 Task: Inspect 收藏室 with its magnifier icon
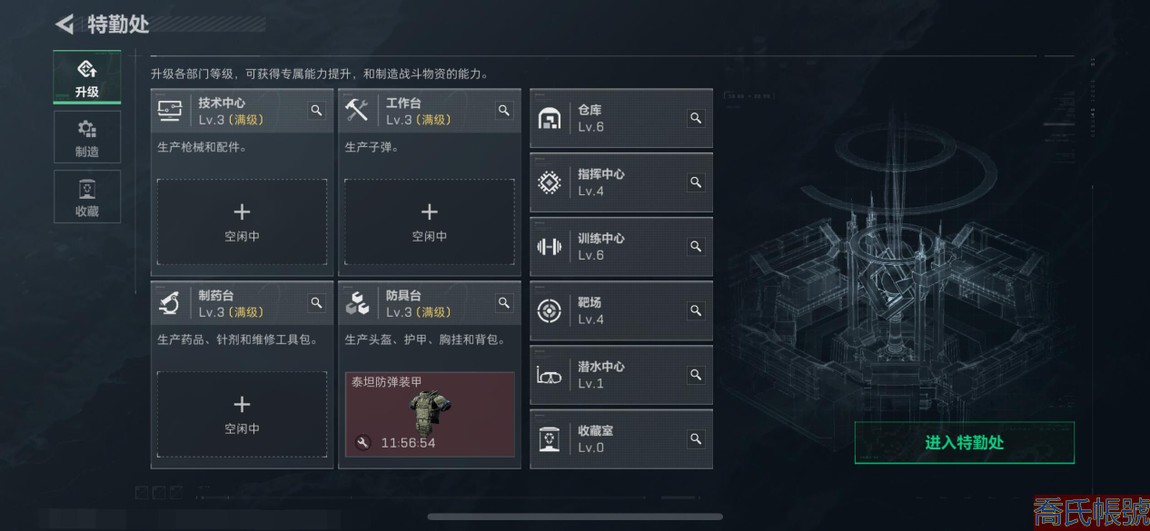point(696,439)
